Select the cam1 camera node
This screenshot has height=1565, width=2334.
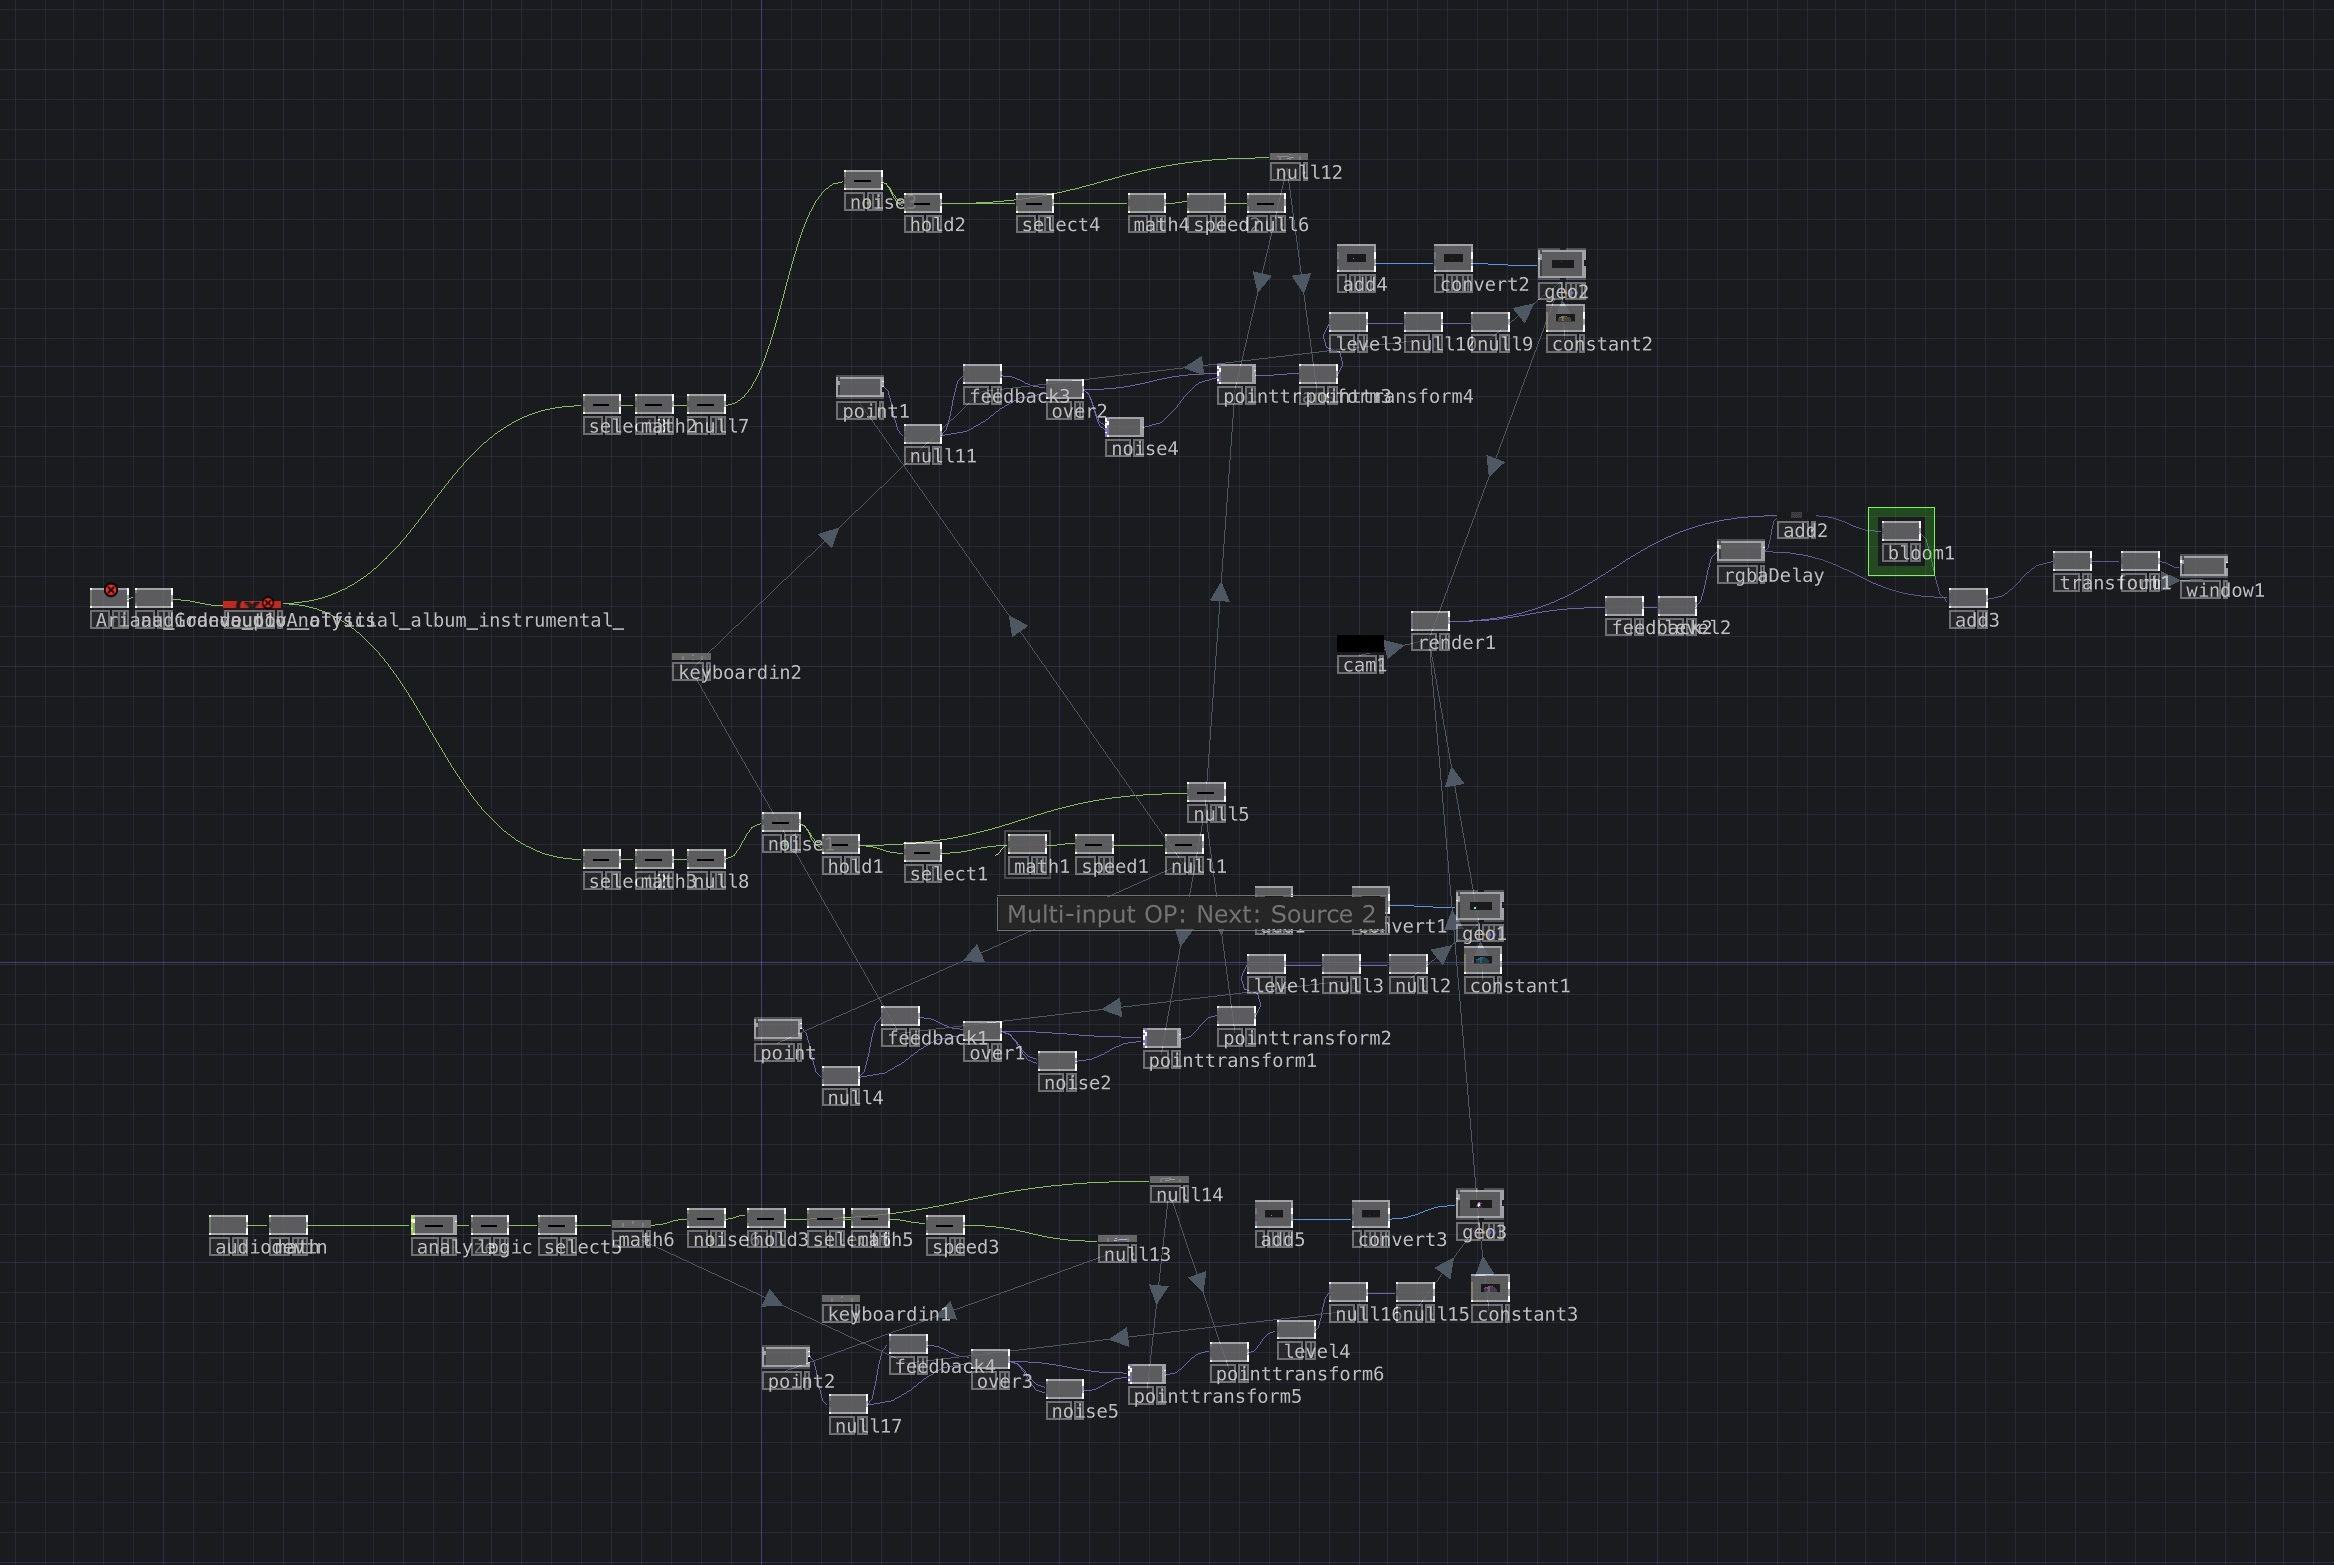[1360, 644]
